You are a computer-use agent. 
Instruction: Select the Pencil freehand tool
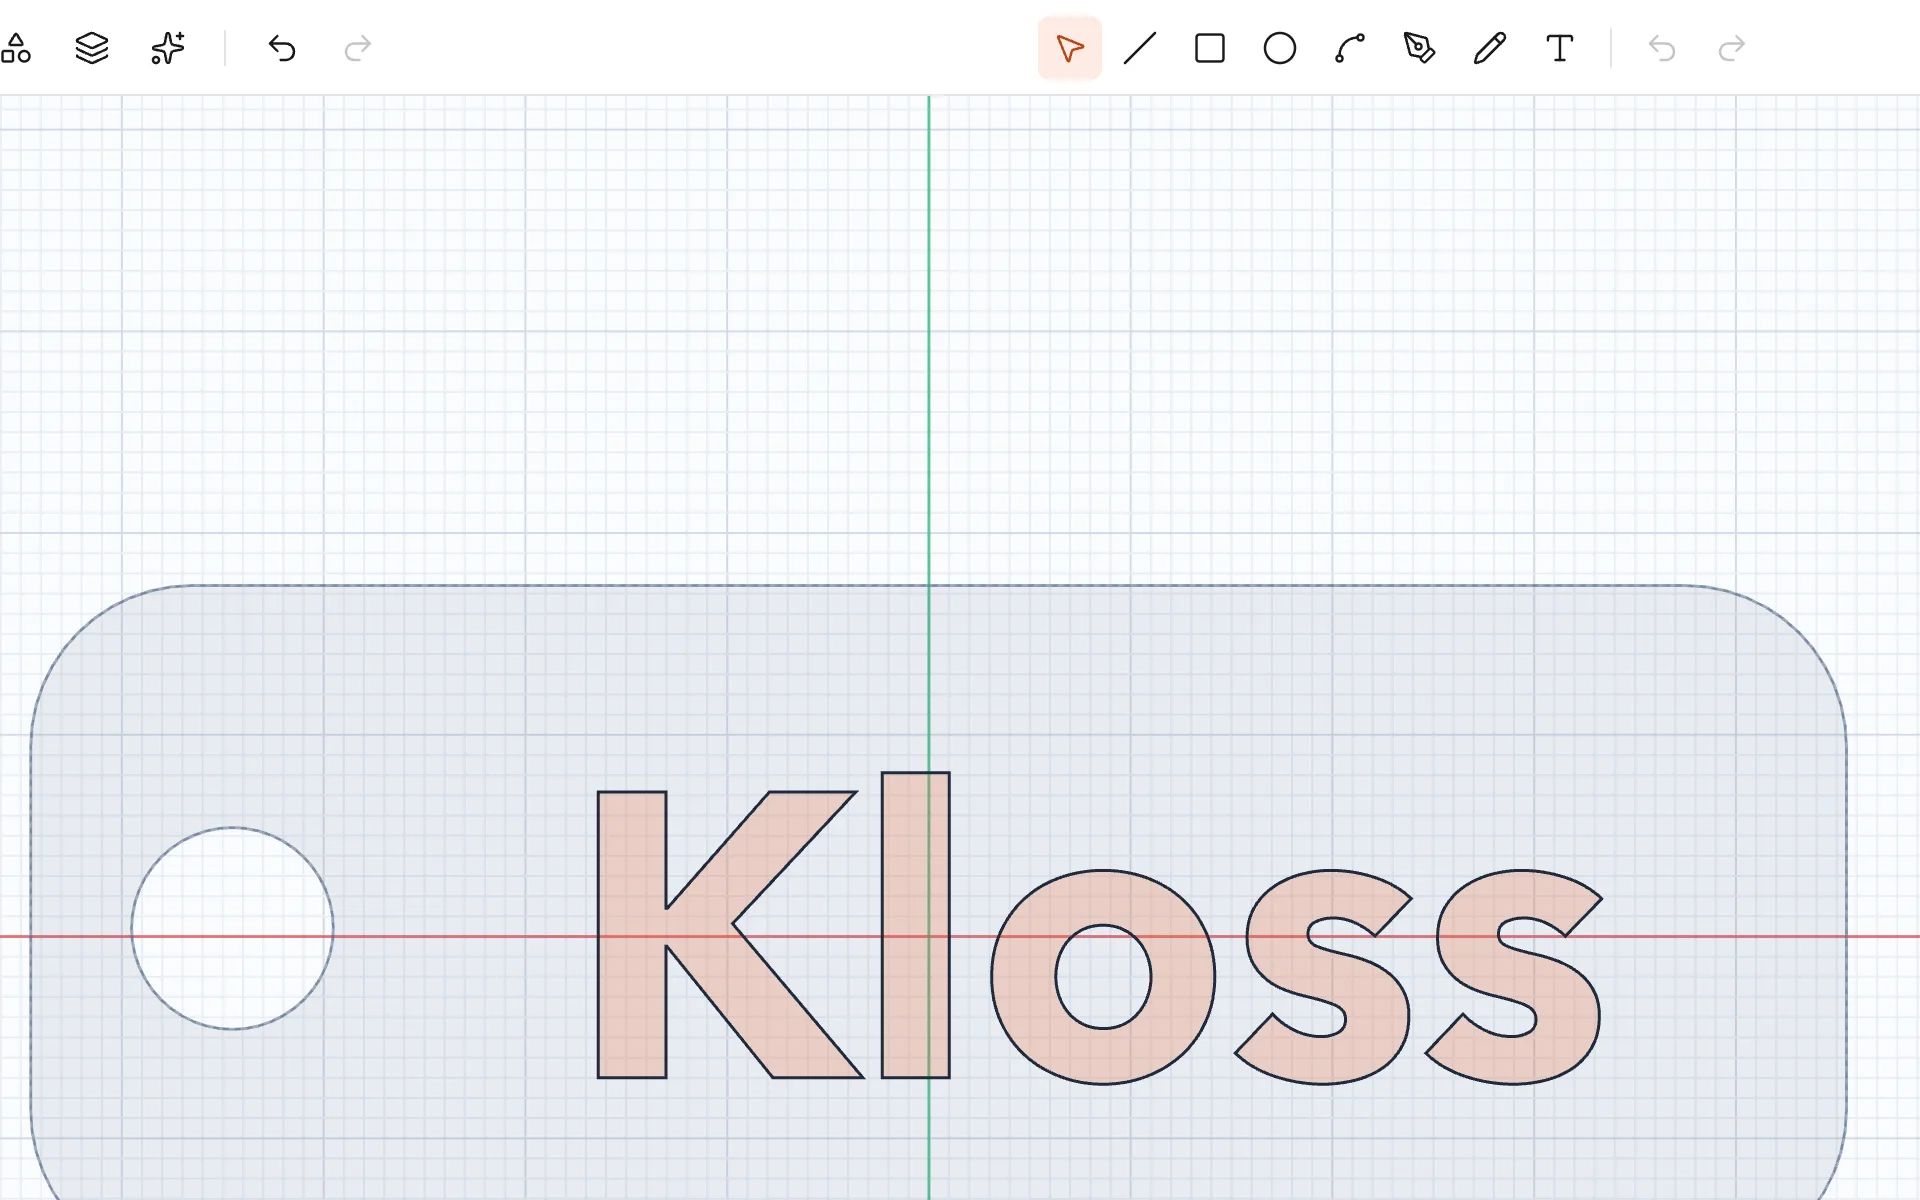pyautogui.click(x=1490, y=48)
